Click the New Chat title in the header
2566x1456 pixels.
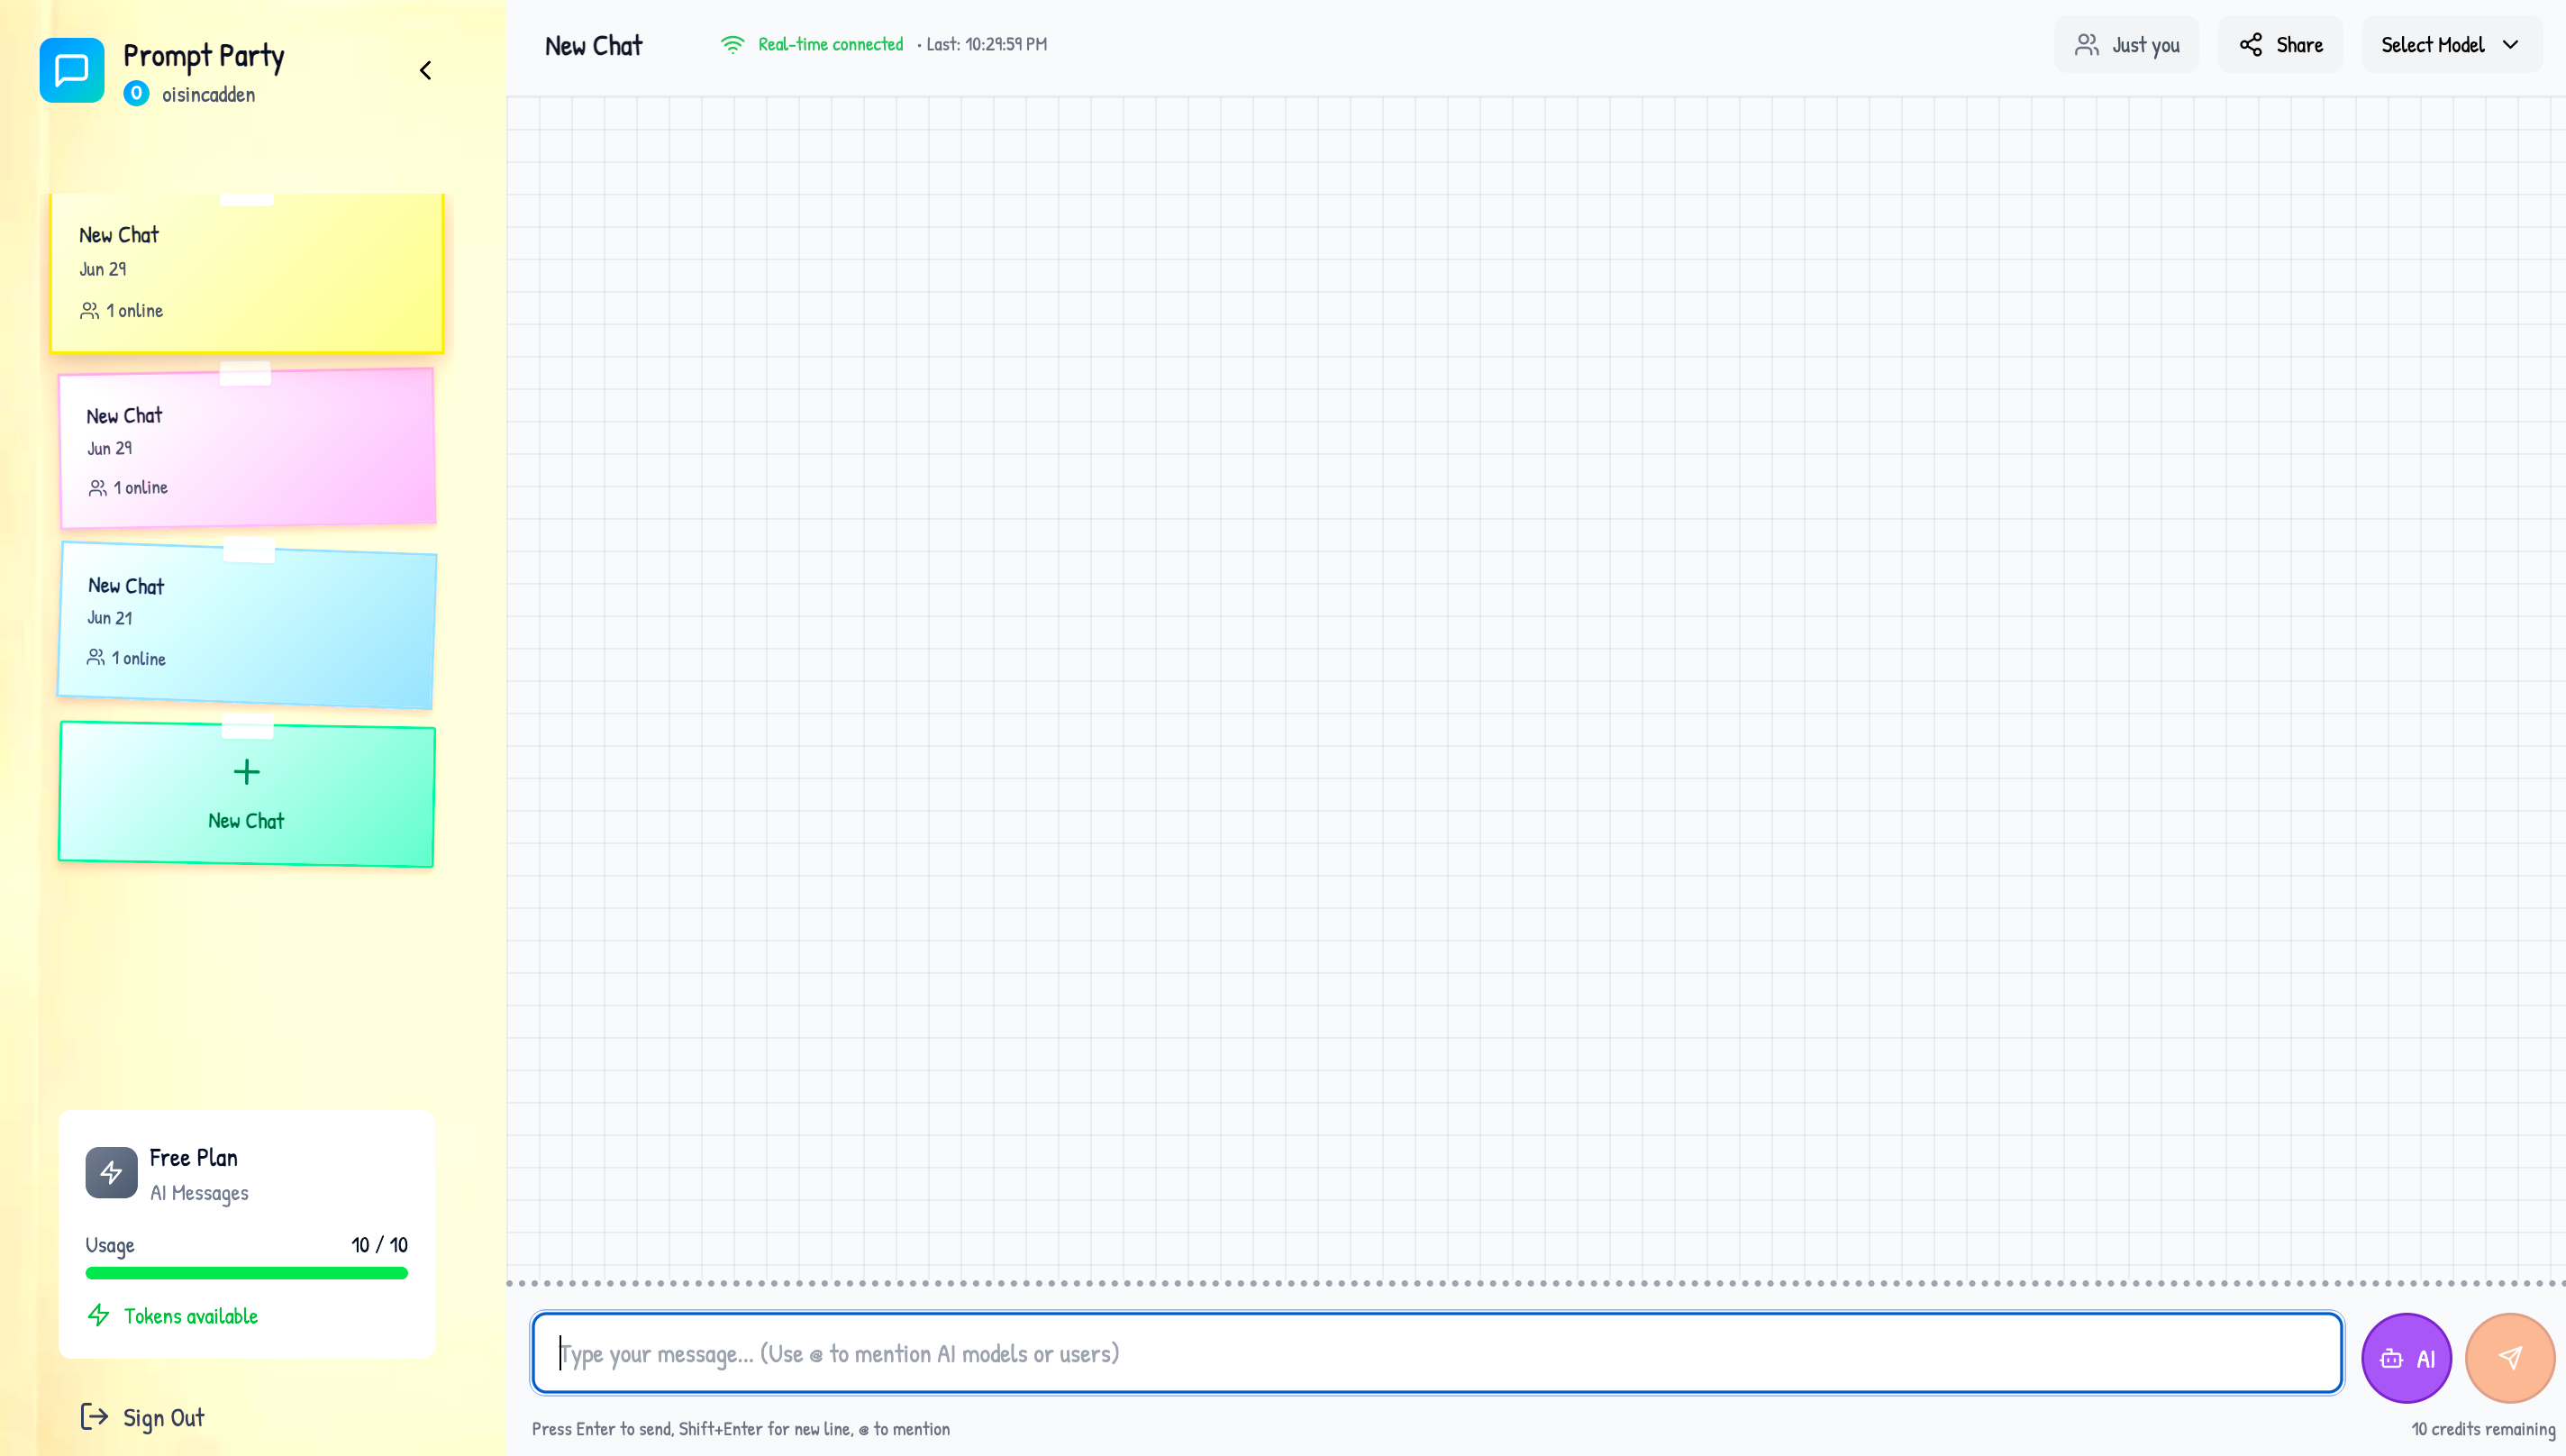pyautogui.click(x=593, y=46)
